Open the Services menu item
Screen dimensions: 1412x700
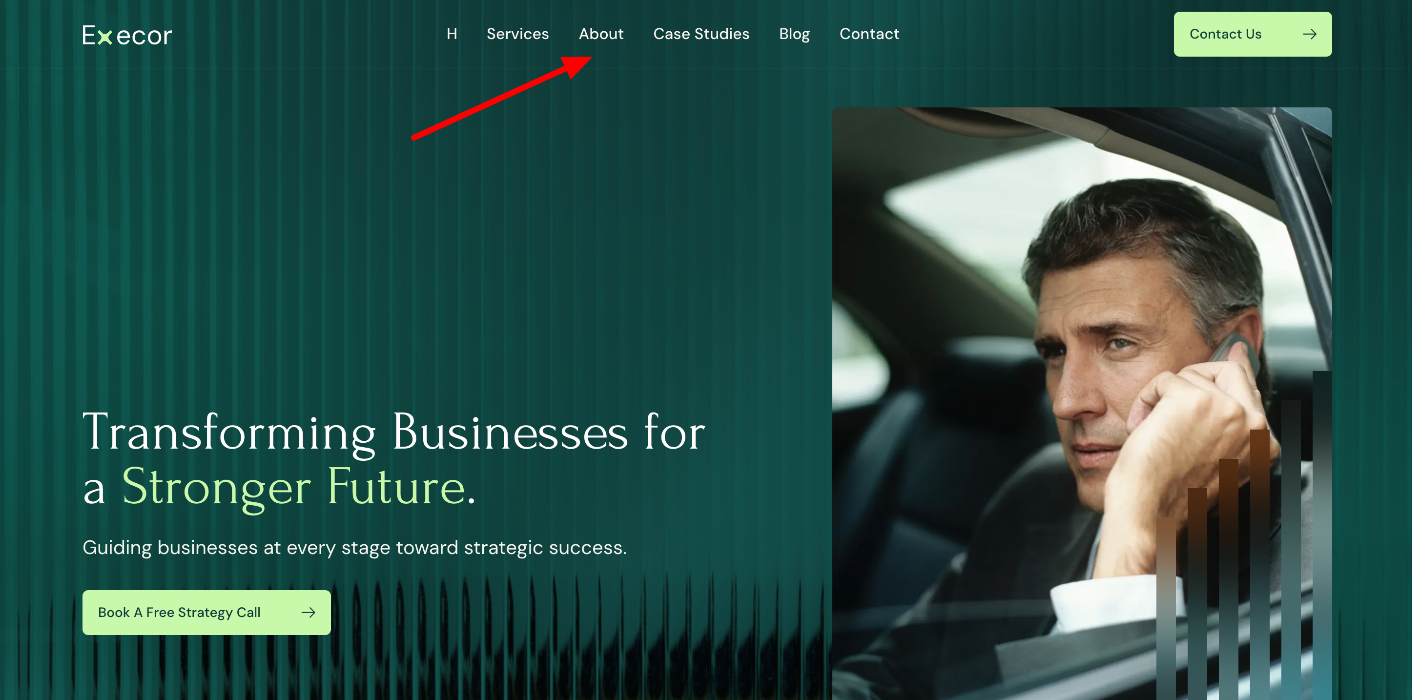pyautogui.click(x=518, y=34)
